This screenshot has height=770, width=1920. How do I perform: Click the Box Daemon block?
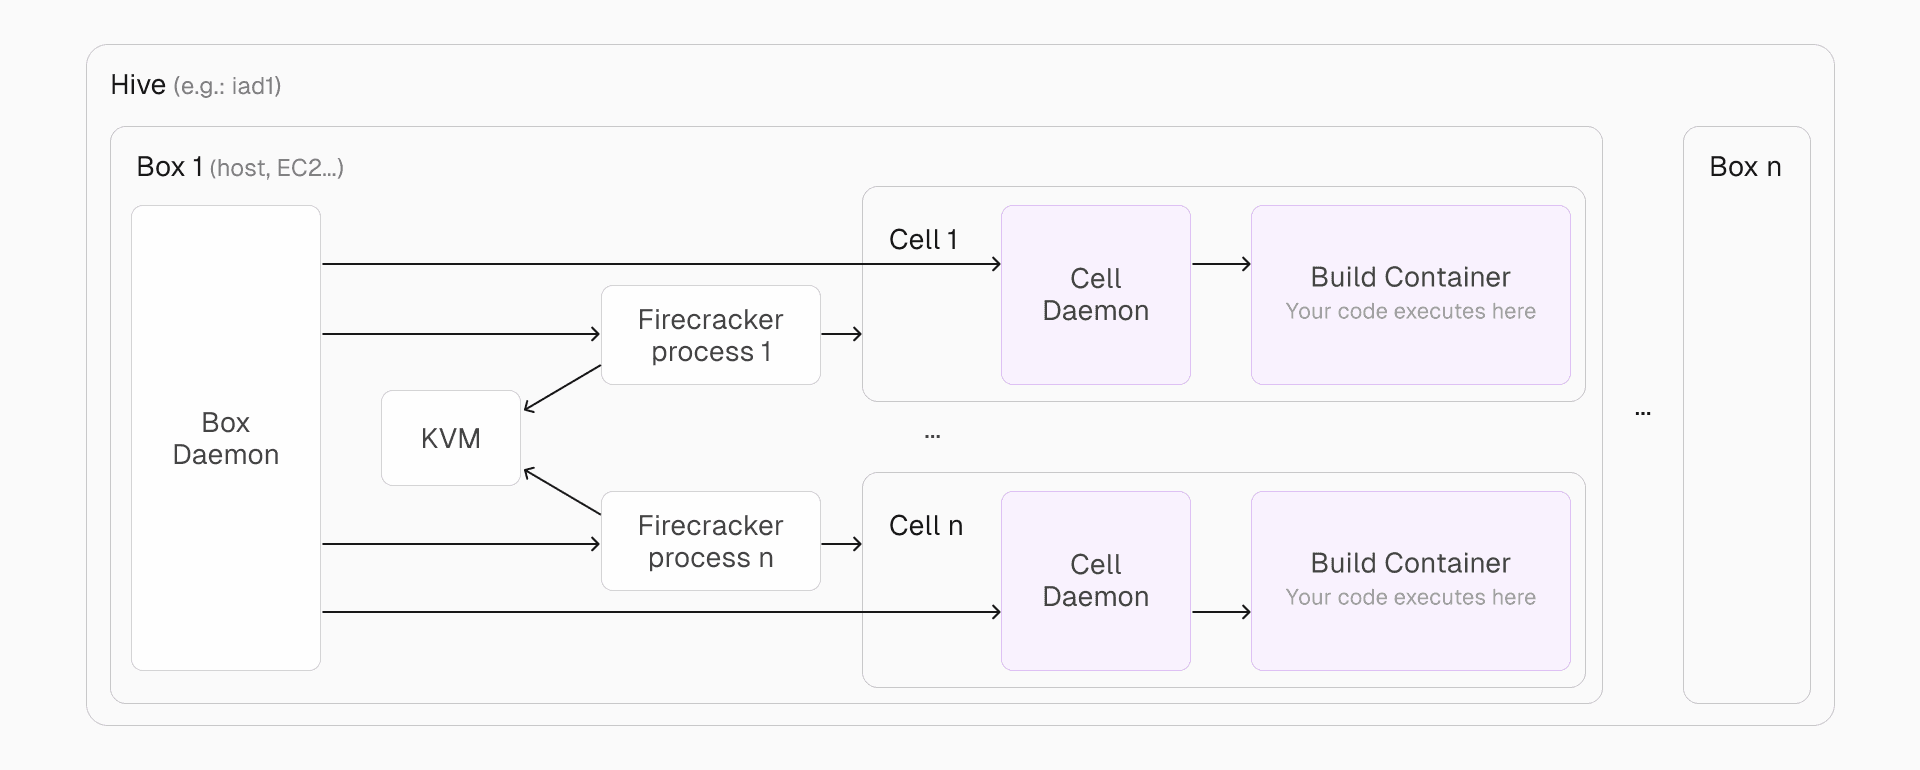(x=226, y=438)
